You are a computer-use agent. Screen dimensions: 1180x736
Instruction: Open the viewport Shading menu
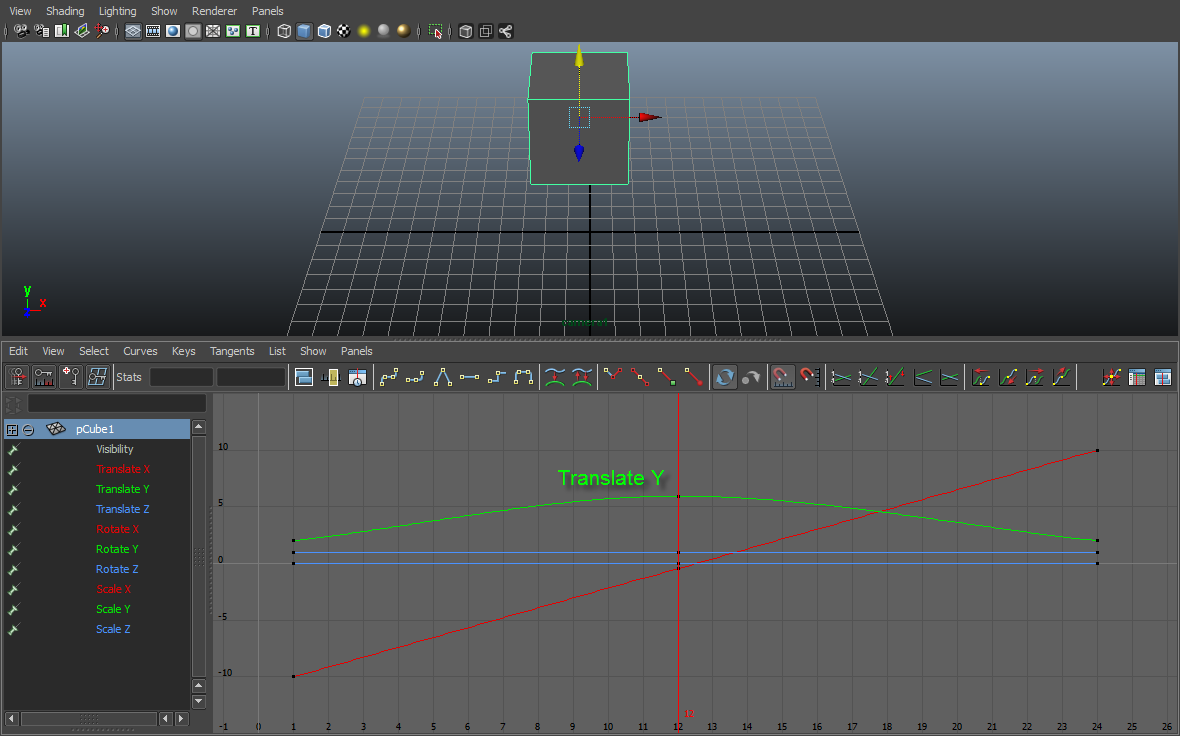pos(66,11)
